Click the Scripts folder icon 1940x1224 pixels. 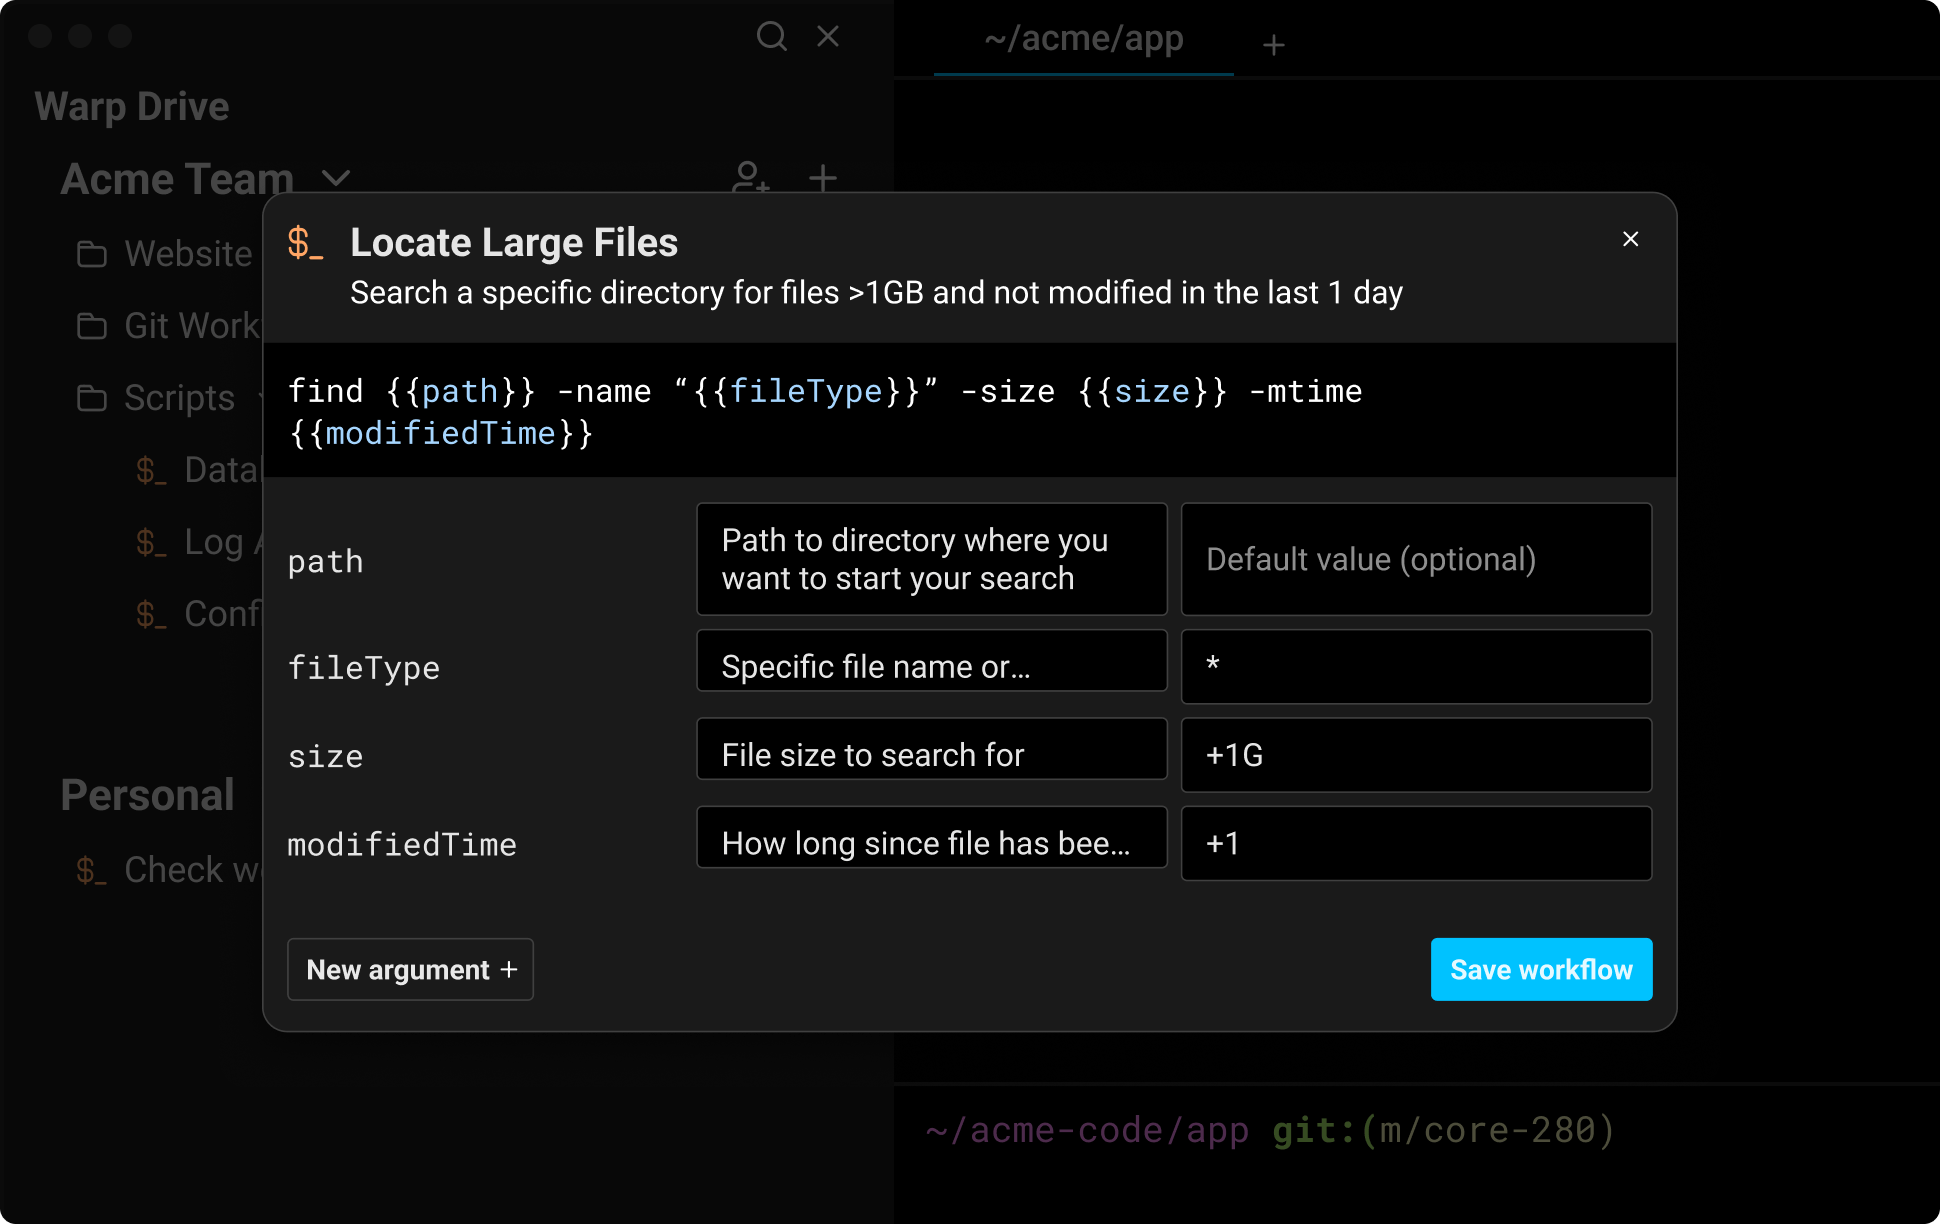tap(92, 398)
